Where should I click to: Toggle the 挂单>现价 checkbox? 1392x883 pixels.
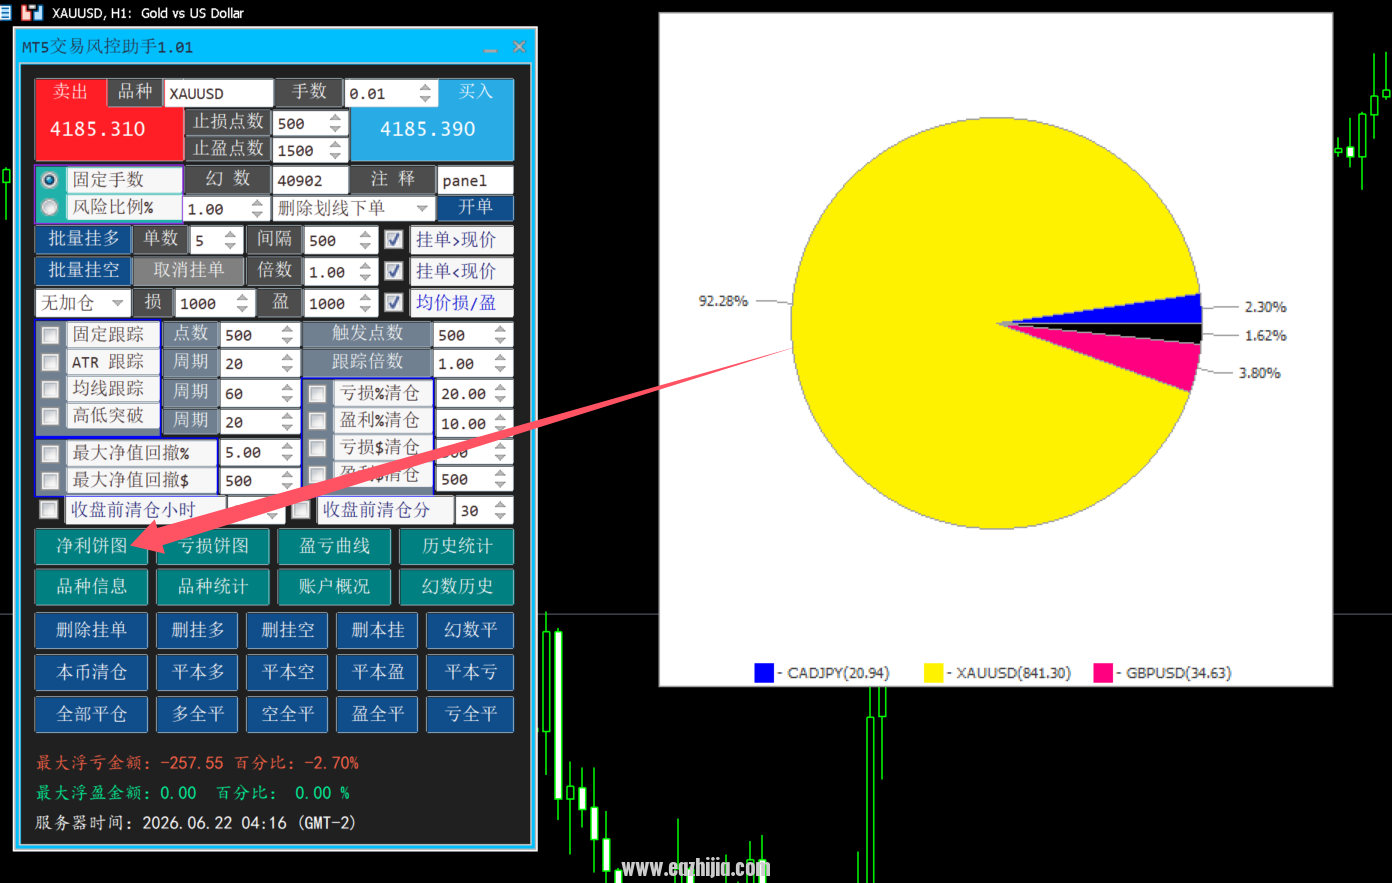394,240
